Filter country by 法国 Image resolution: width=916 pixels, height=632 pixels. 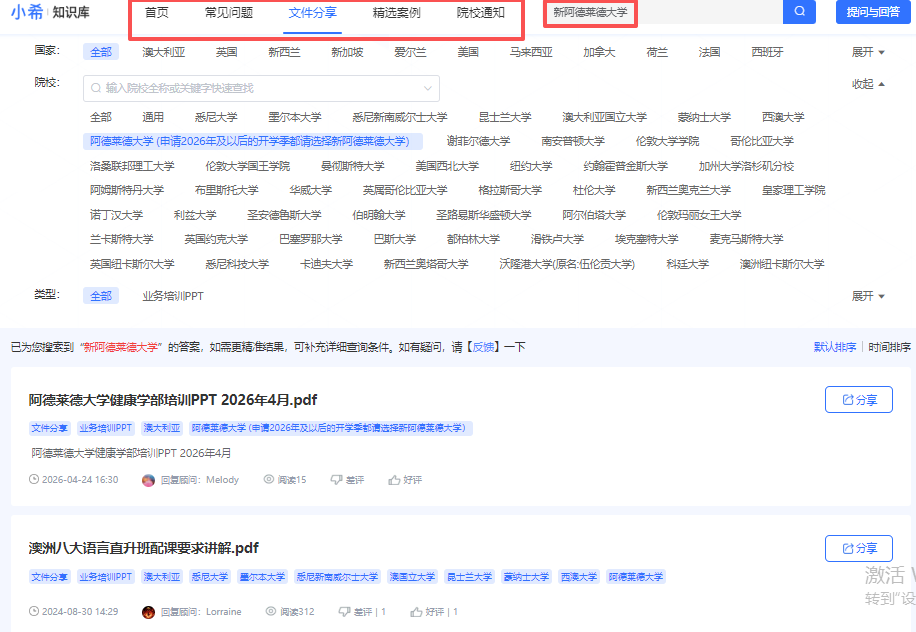[x=710, y=52]
